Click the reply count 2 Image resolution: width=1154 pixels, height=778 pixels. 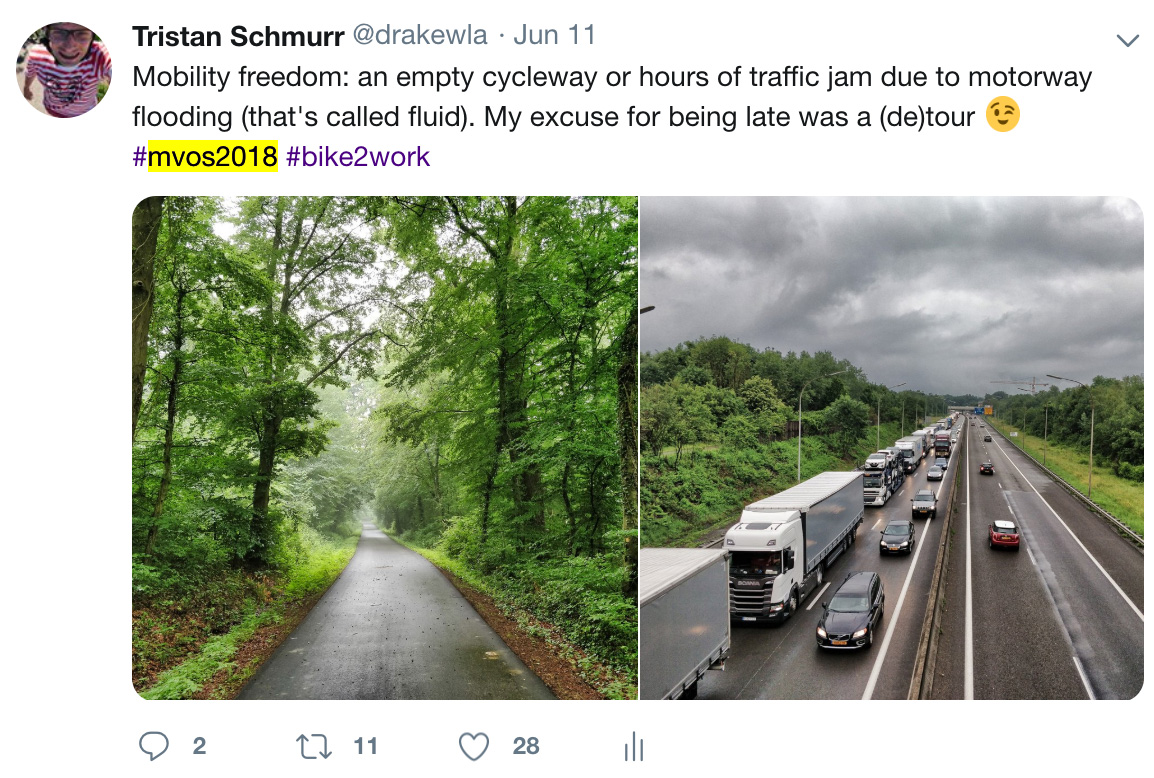[199, 746]
